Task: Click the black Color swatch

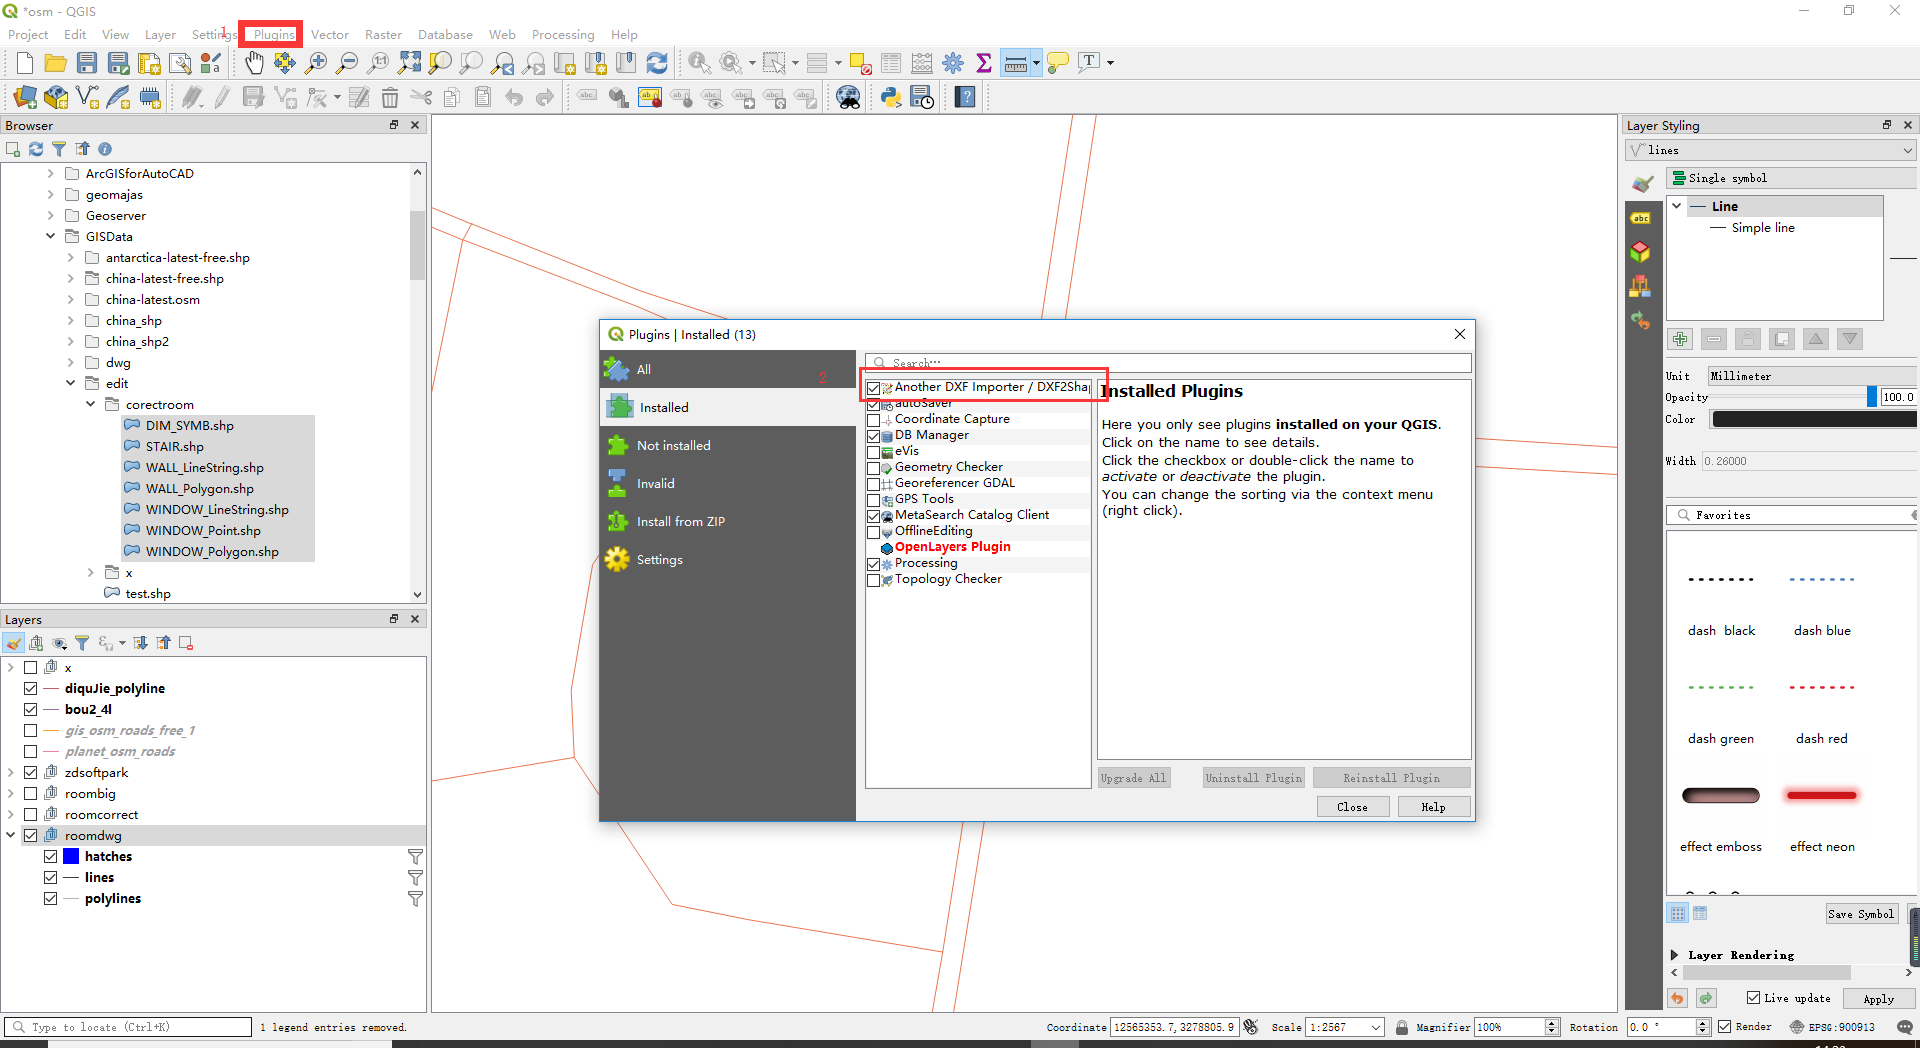Action: pos(1814,420)
